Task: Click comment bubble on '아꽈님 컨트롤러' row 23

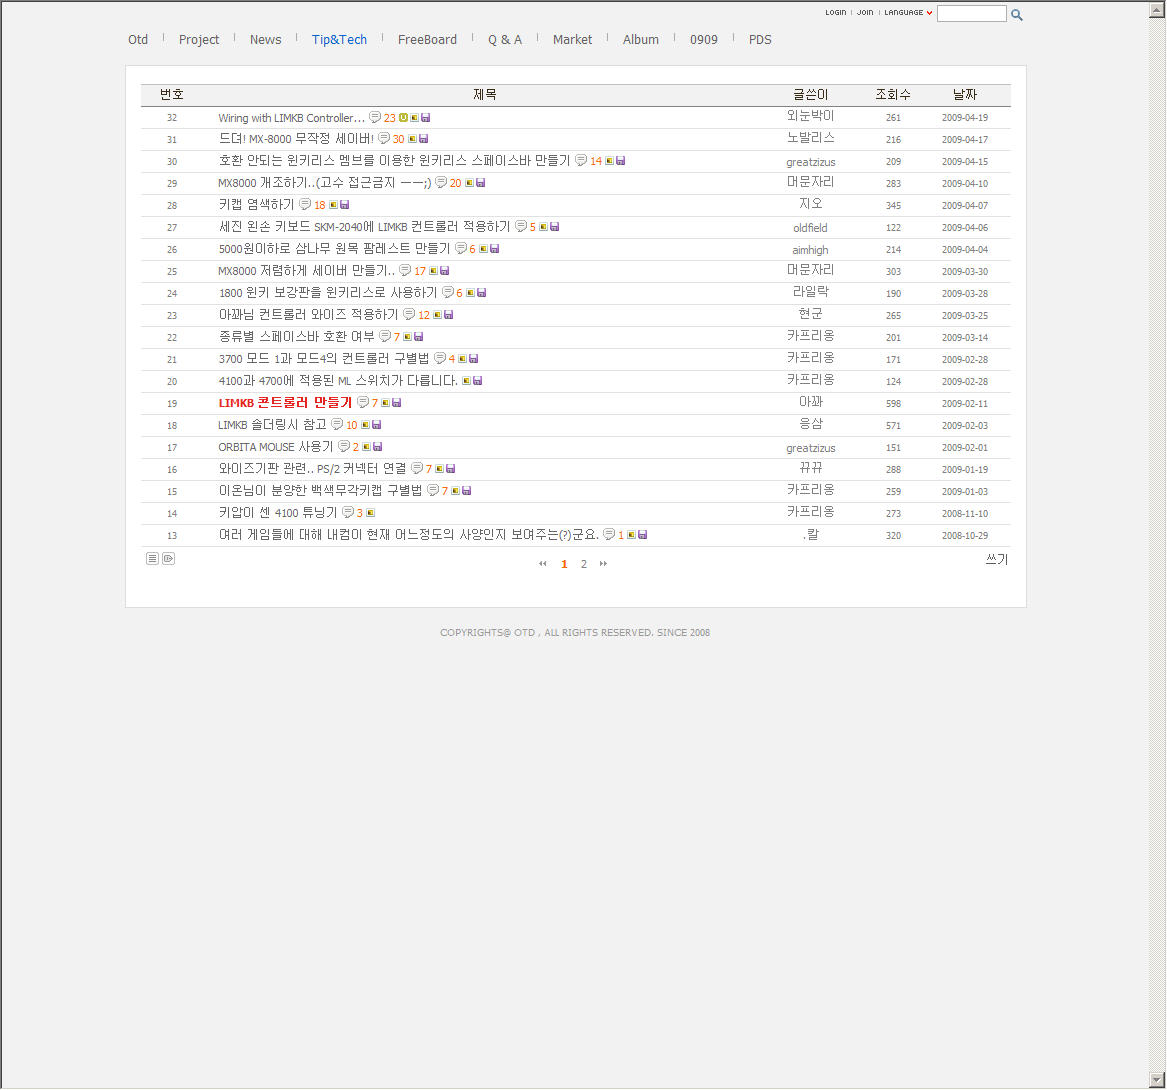Action: (409, 315)
